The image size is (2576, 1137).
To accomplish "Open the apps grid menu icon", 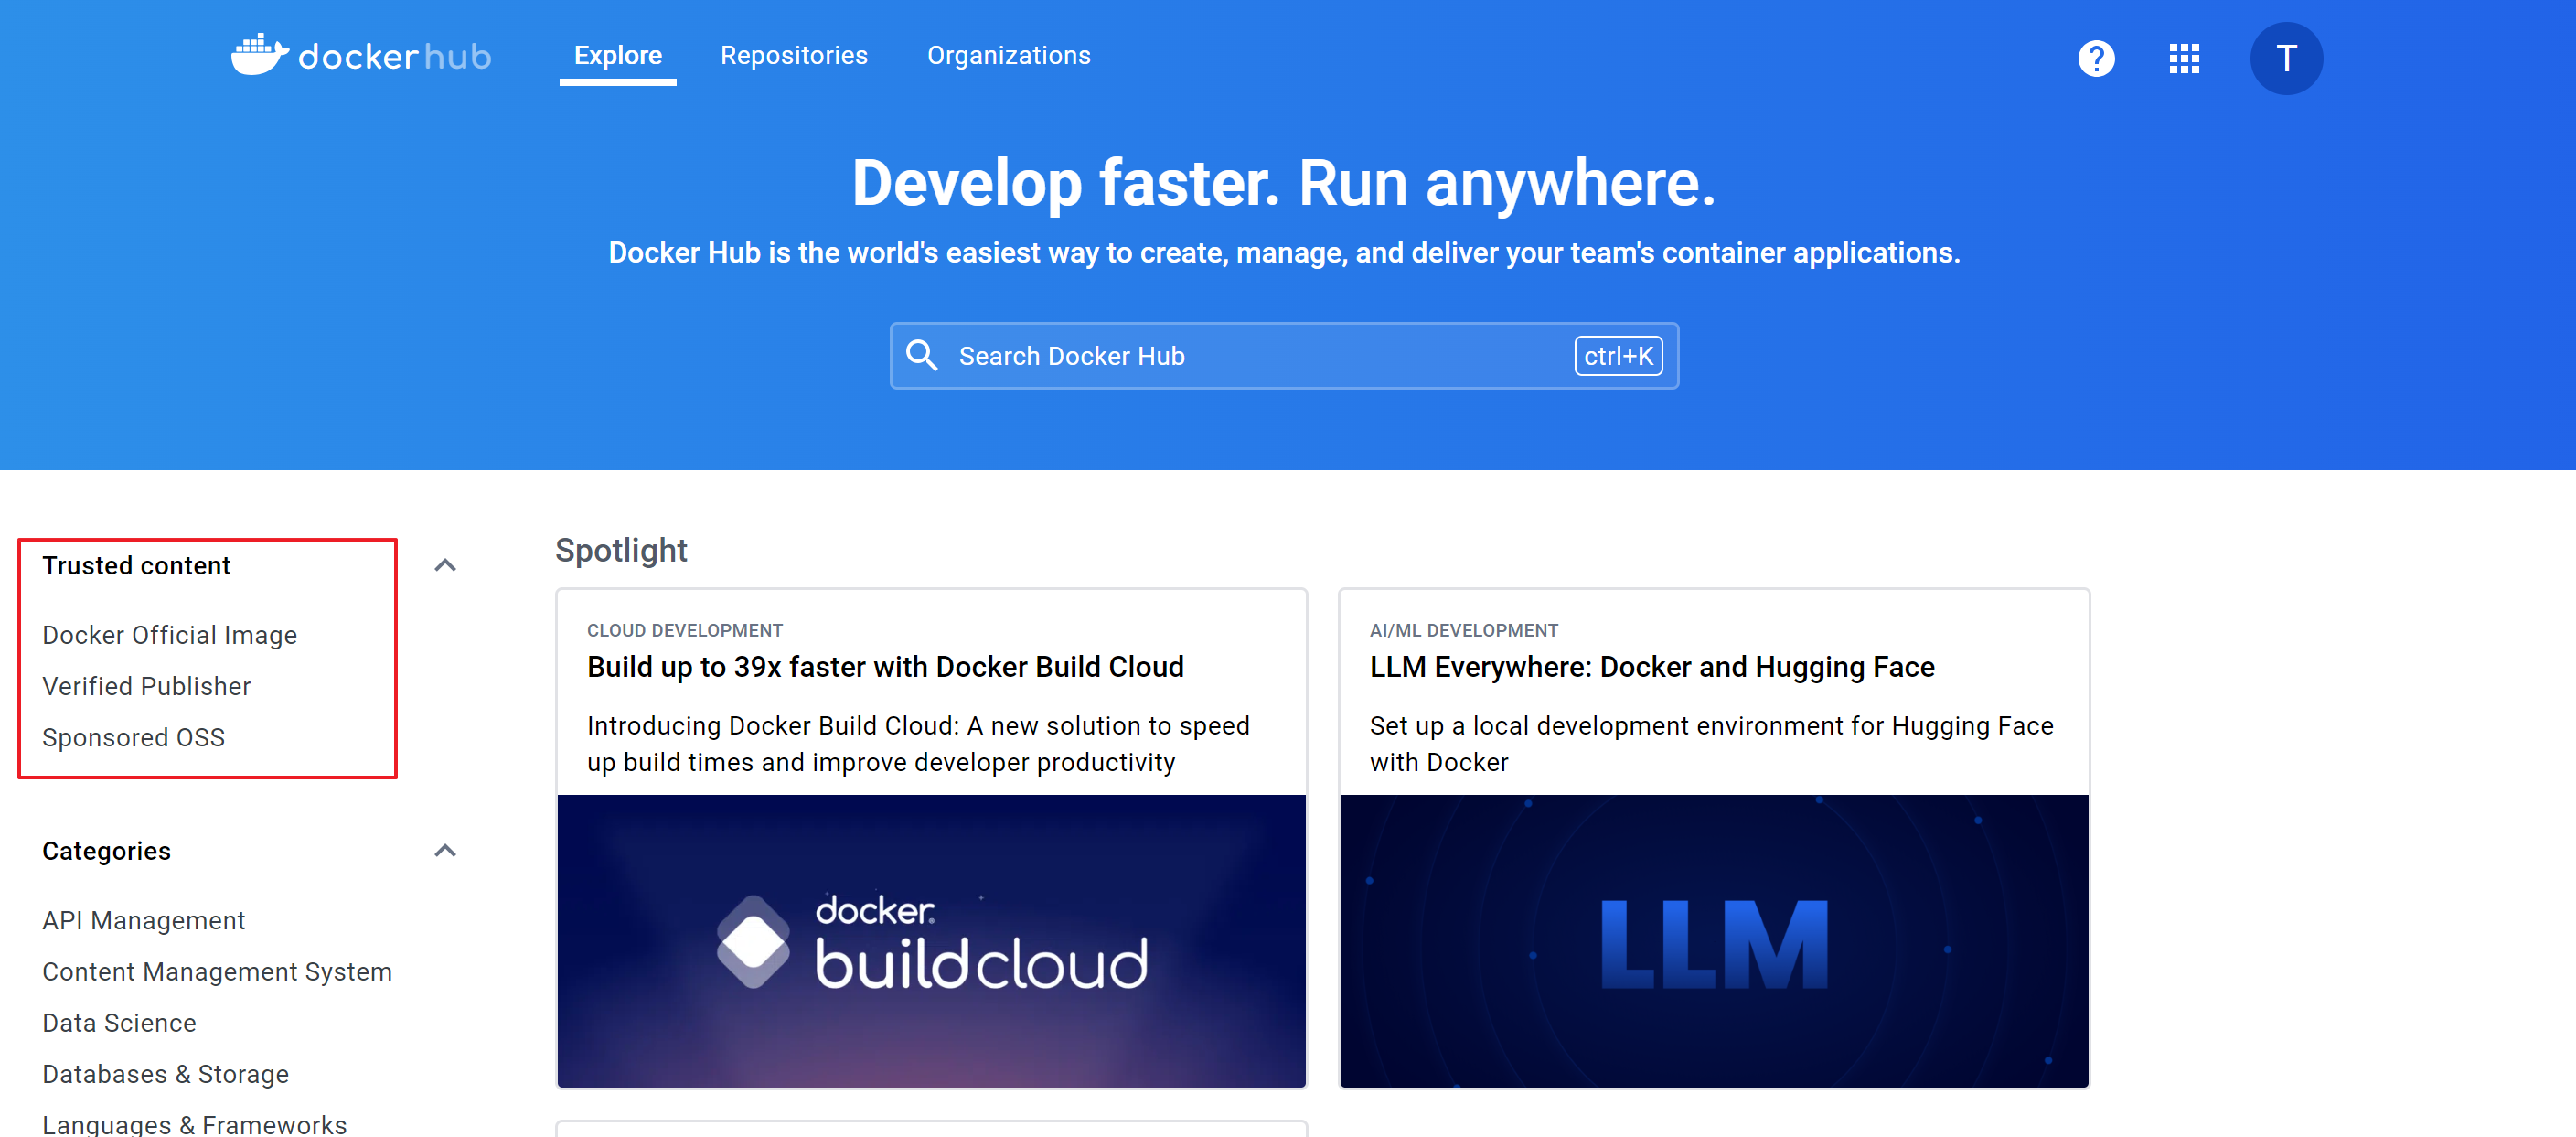I will 2183,58.
